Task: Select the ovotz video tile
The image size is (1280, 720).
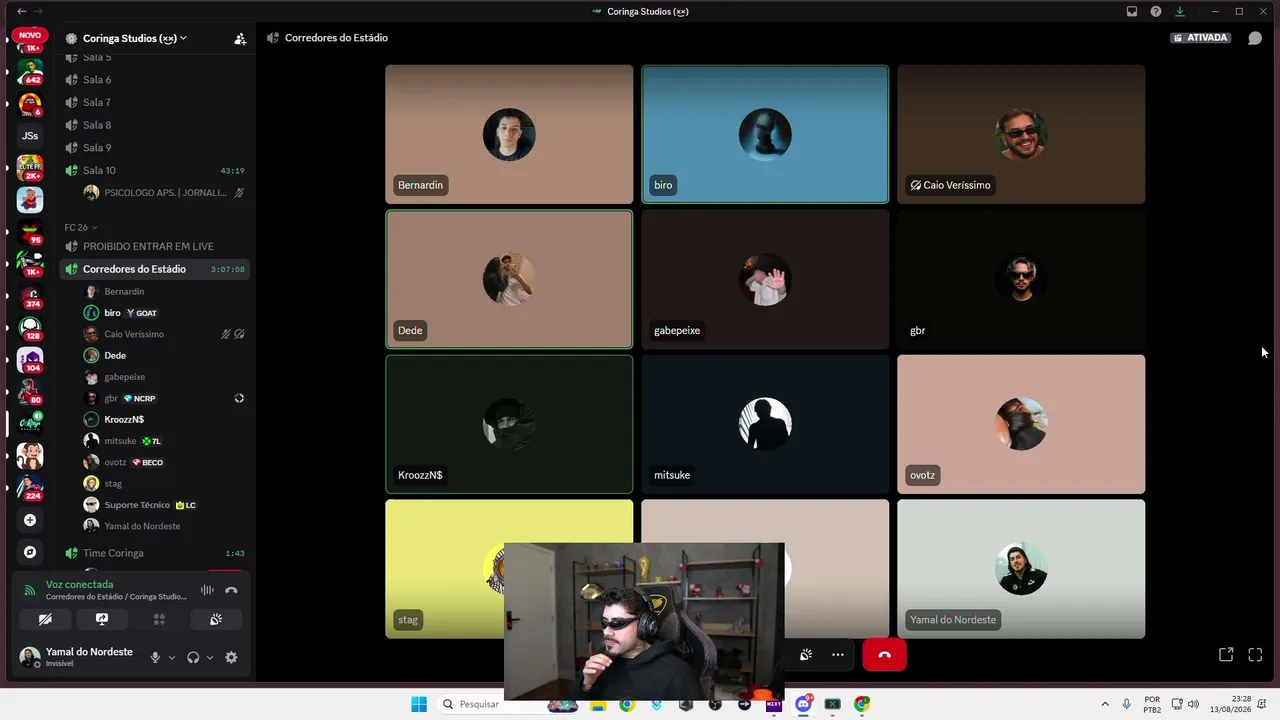Action: (x=1021, y=424)
